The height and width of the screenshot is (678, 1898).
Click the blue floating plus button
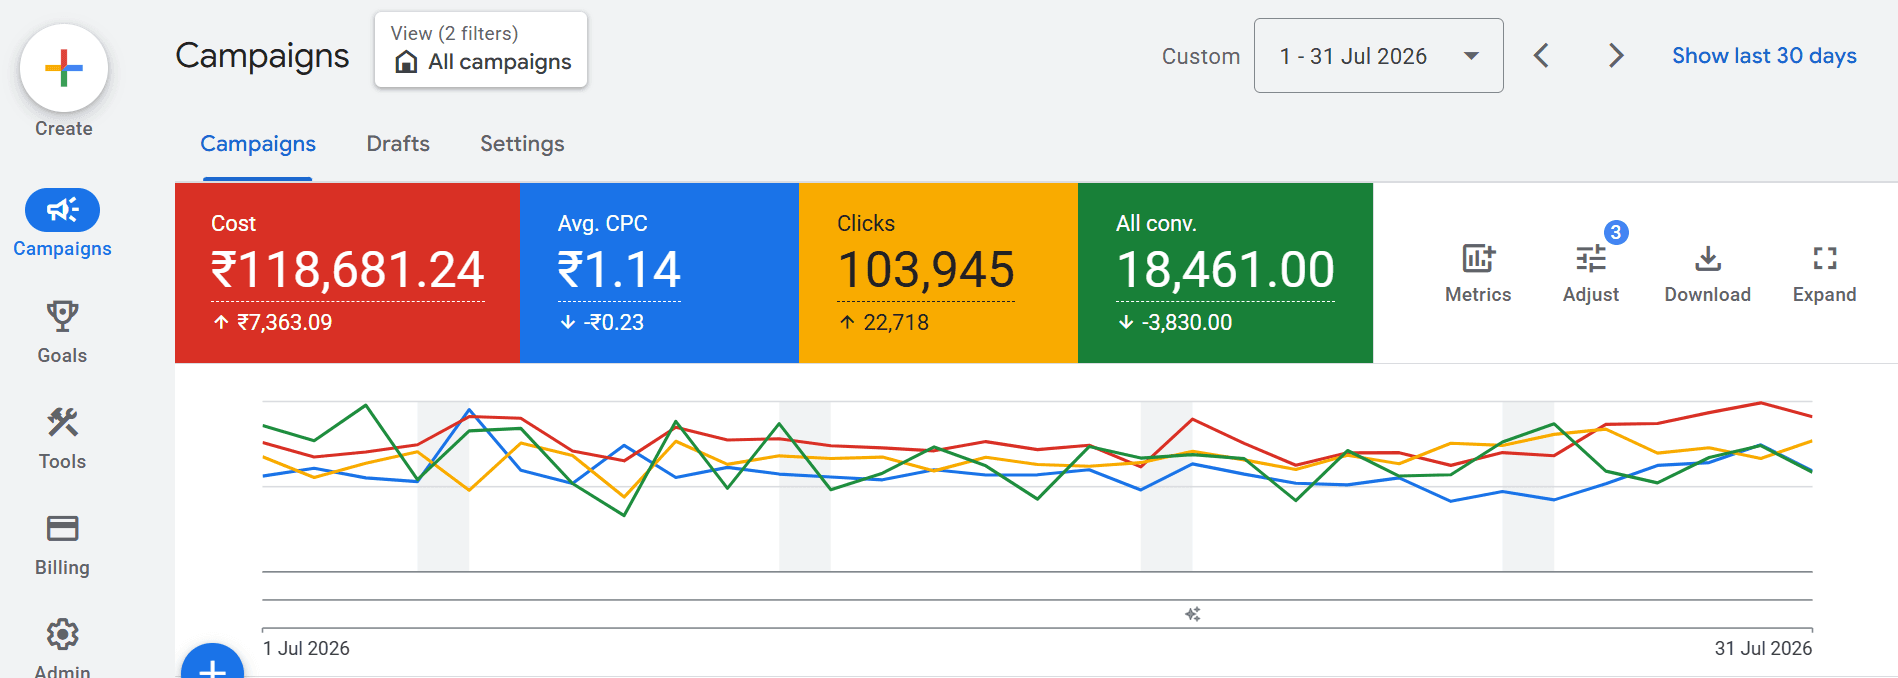click(x=212, y=662)
